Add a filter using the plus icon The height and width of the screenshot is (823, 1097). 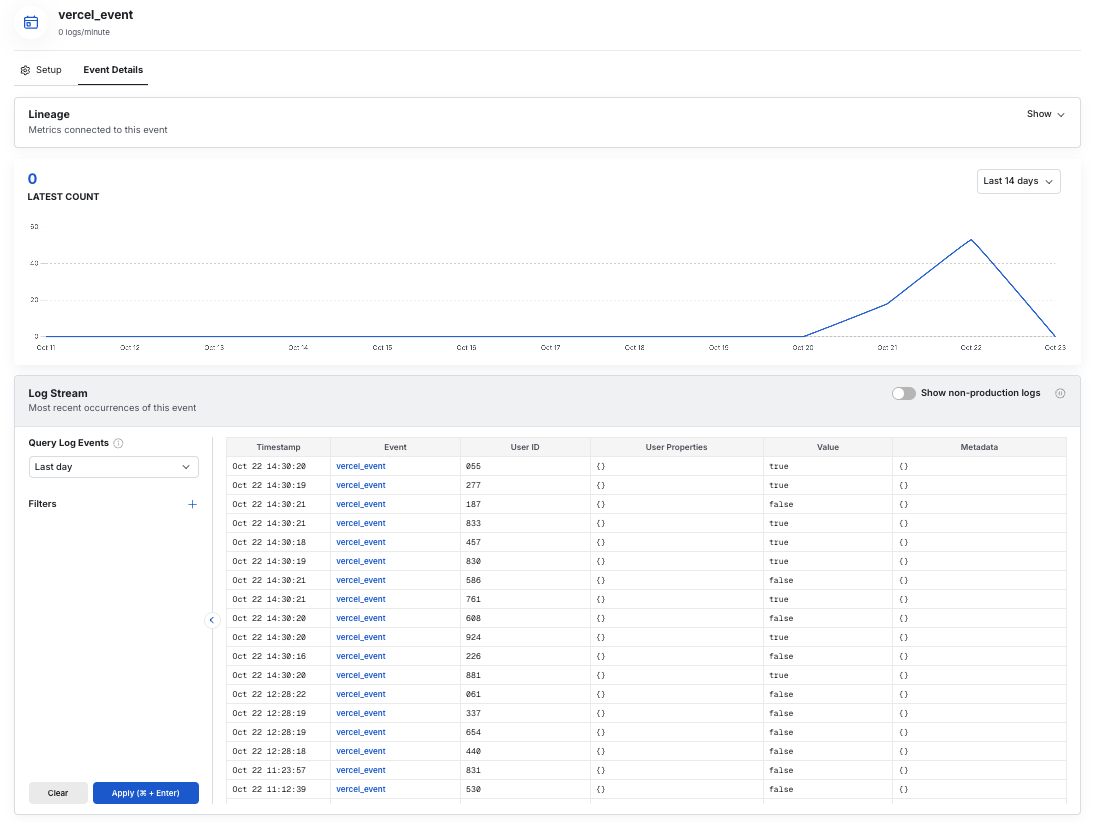click(x=192, y=504)
